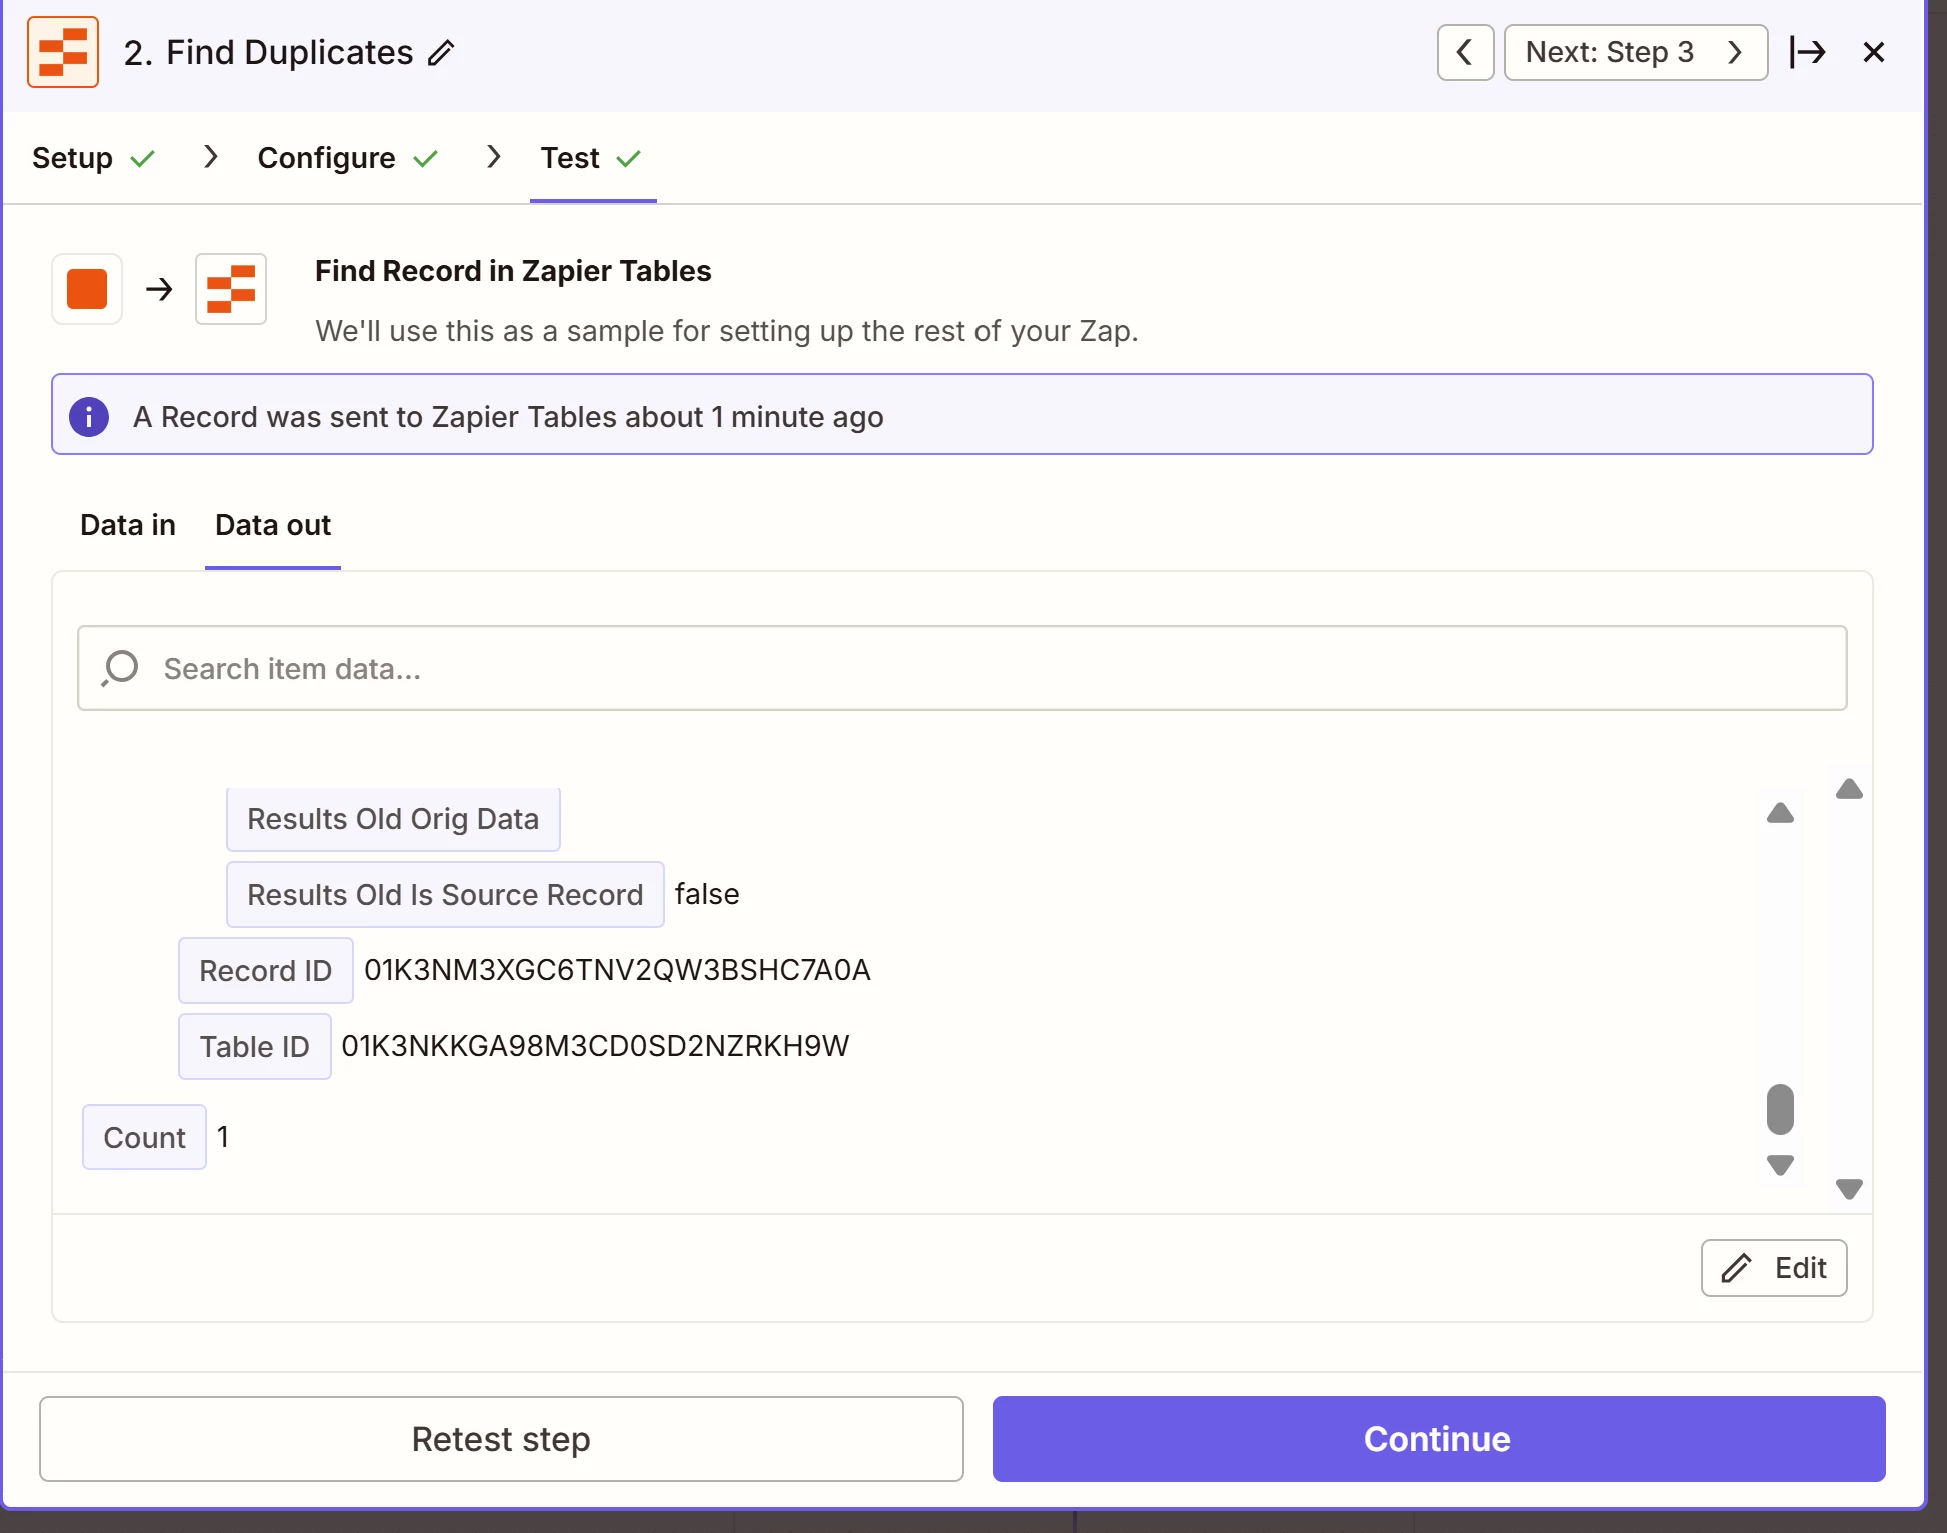Screen dimensions: 1947x1533
Task: Click the 'false' value
Action: [x=707, y=894]
